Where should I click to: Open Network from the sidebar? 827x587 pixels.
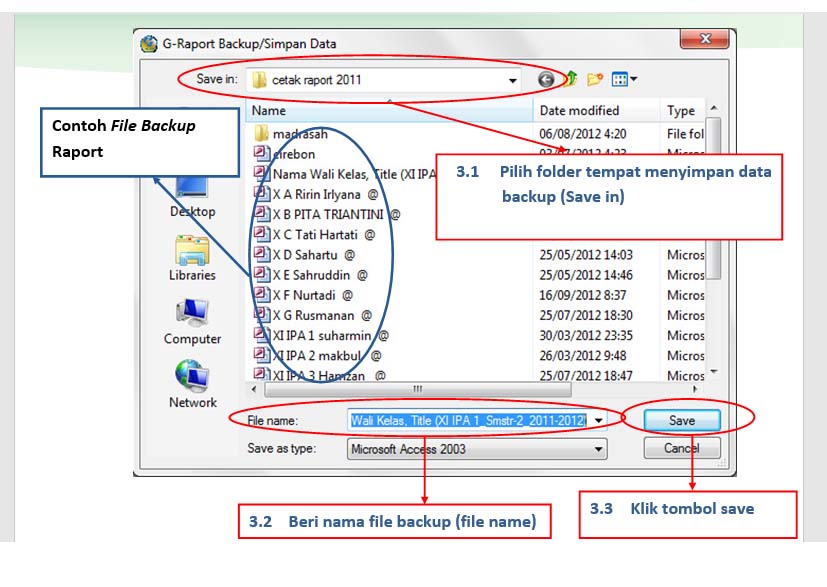point(190,385)
